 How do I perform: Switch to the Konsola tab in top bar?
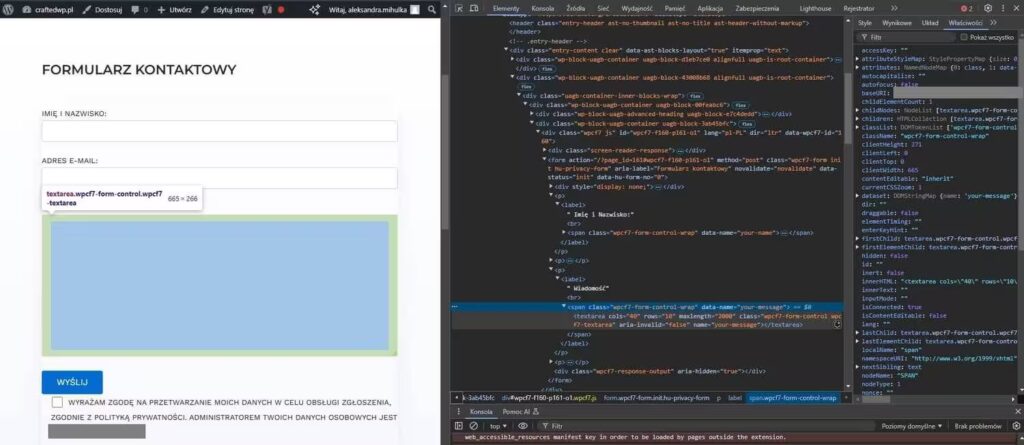tap(543, 8)
